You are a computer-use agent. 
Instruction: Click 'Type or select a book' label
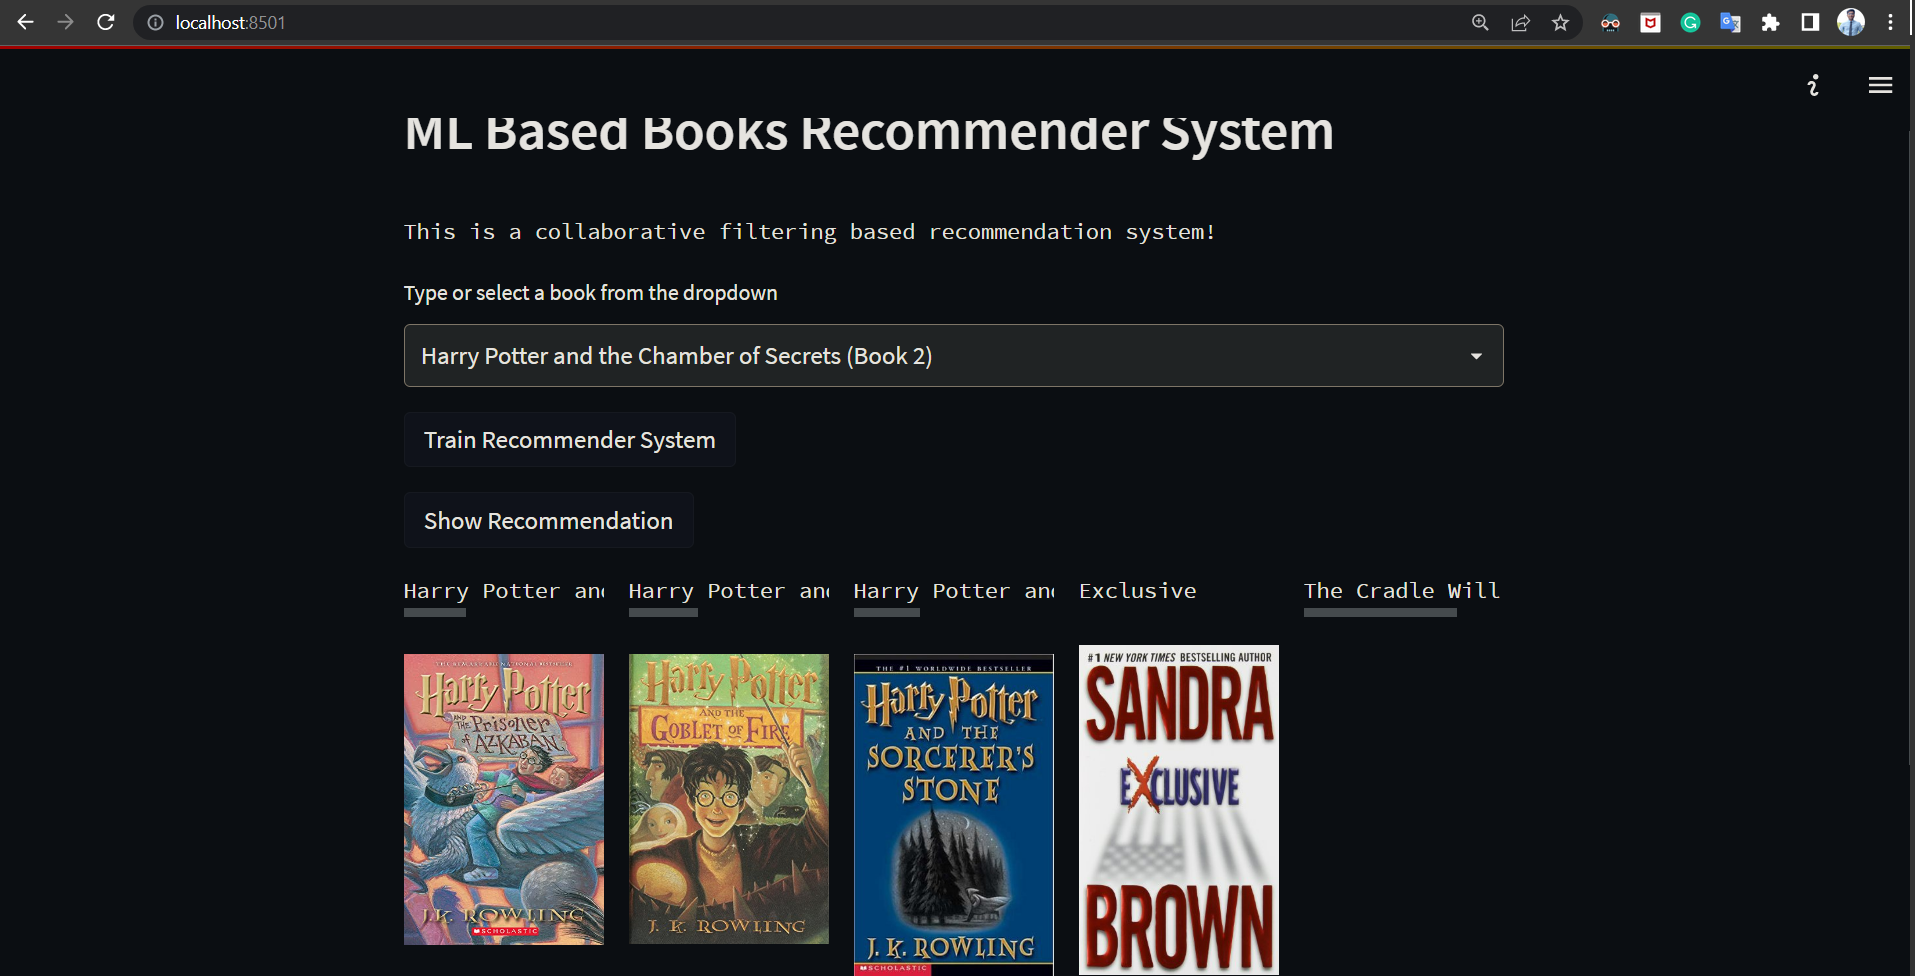tap(590, 293)
